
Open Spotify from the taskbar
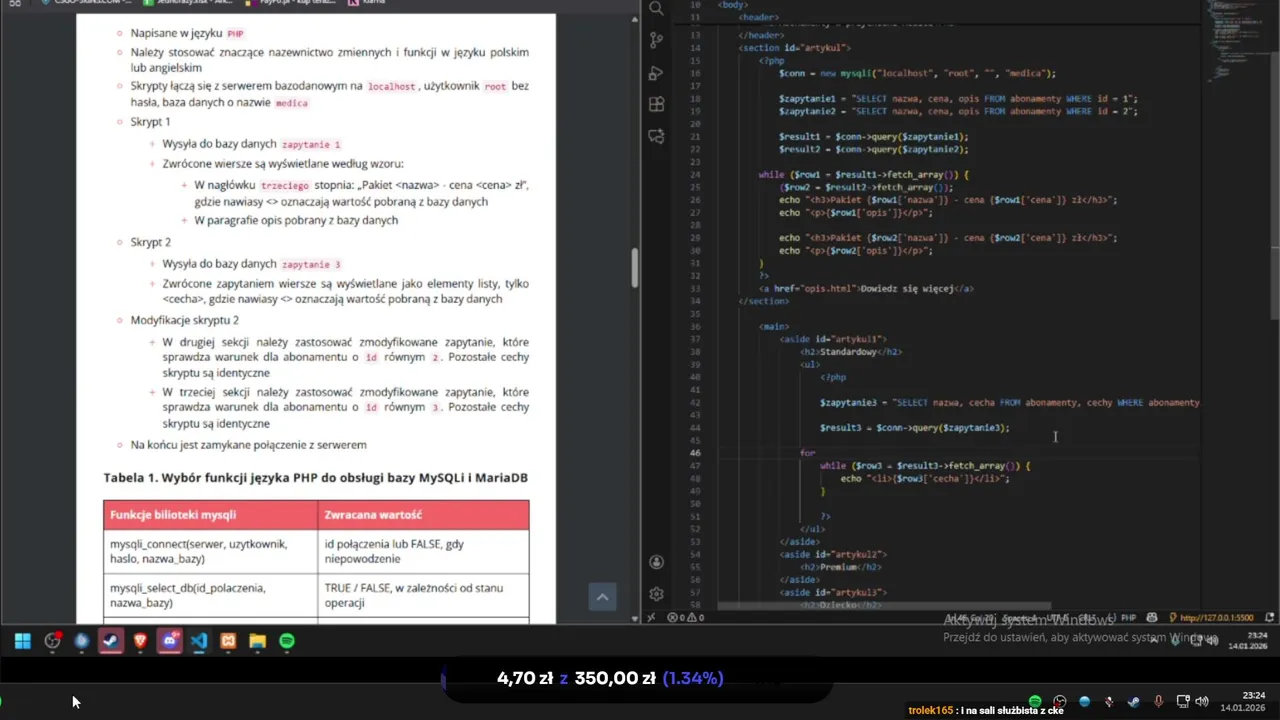[x=287, y=641]
